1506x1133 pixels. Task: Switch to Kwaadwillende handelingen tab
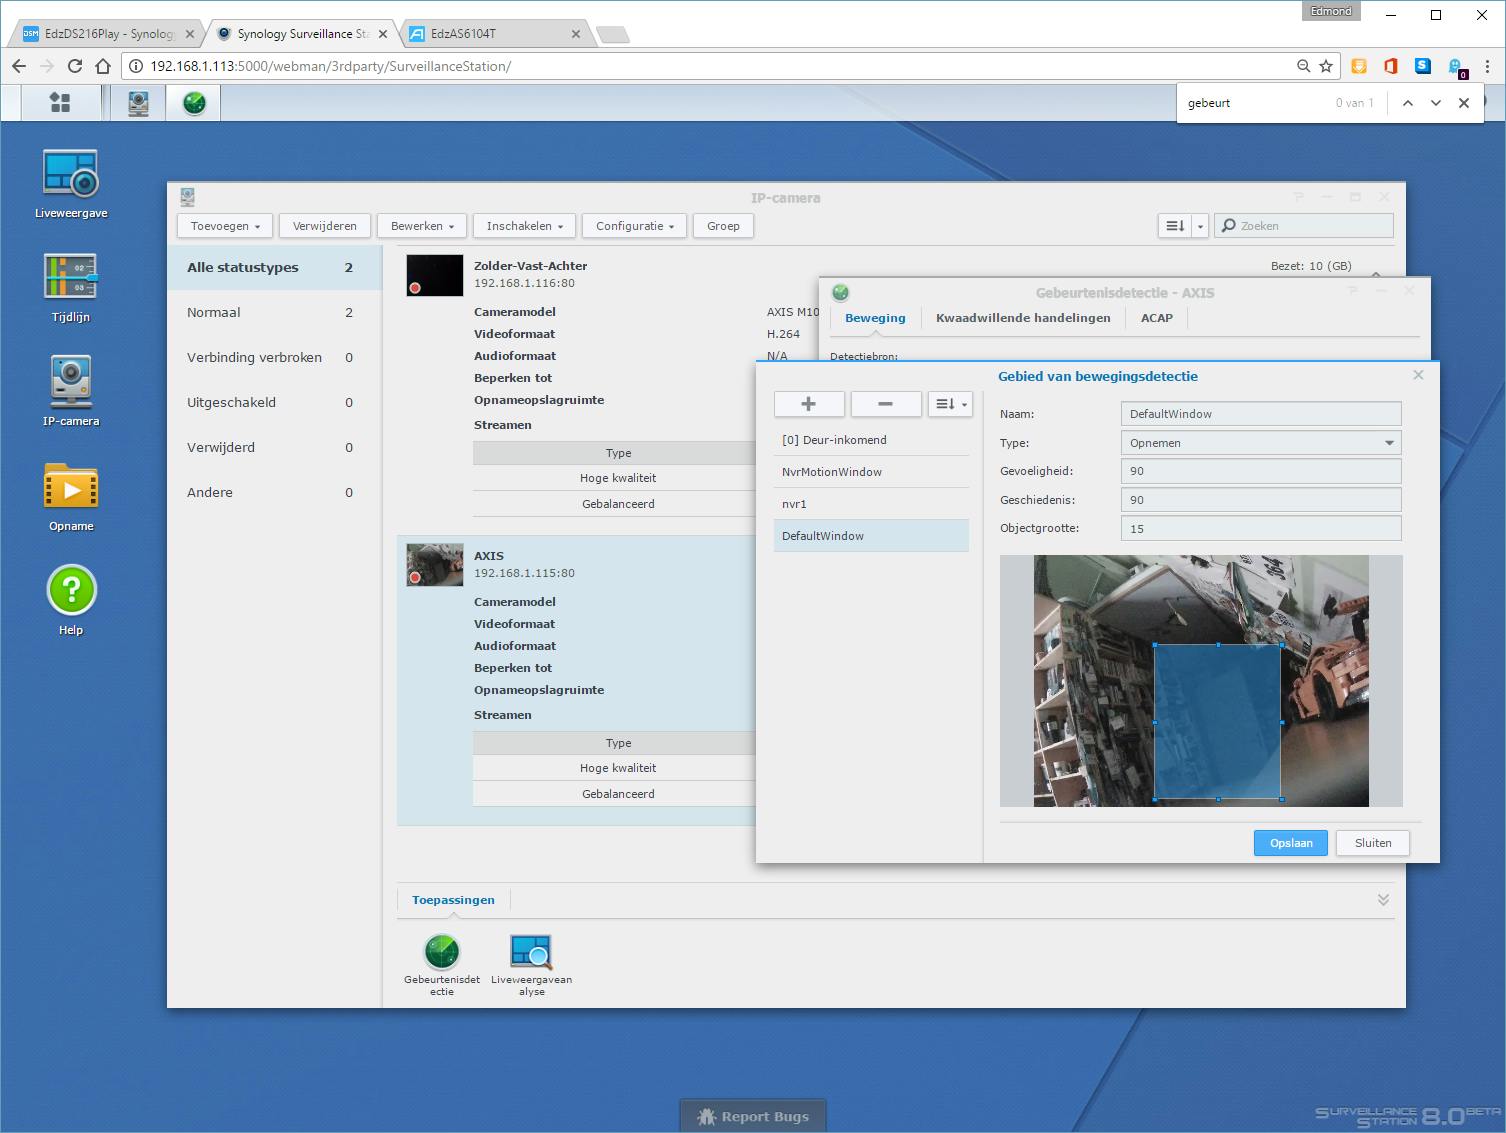(x=1022, y=318)
